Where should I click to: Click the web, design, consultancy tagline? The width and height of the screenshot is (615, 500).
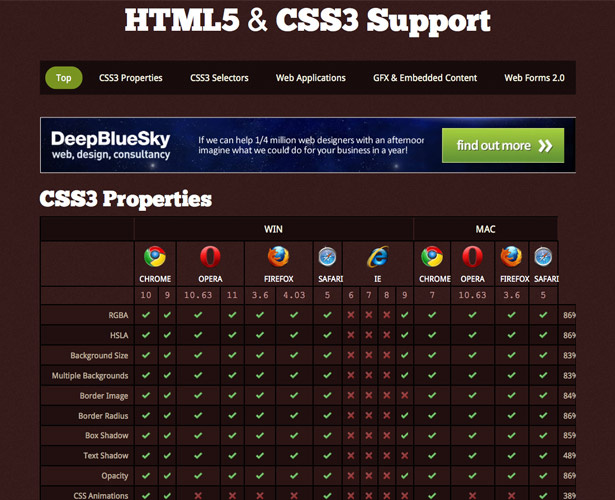pos(111,155)
